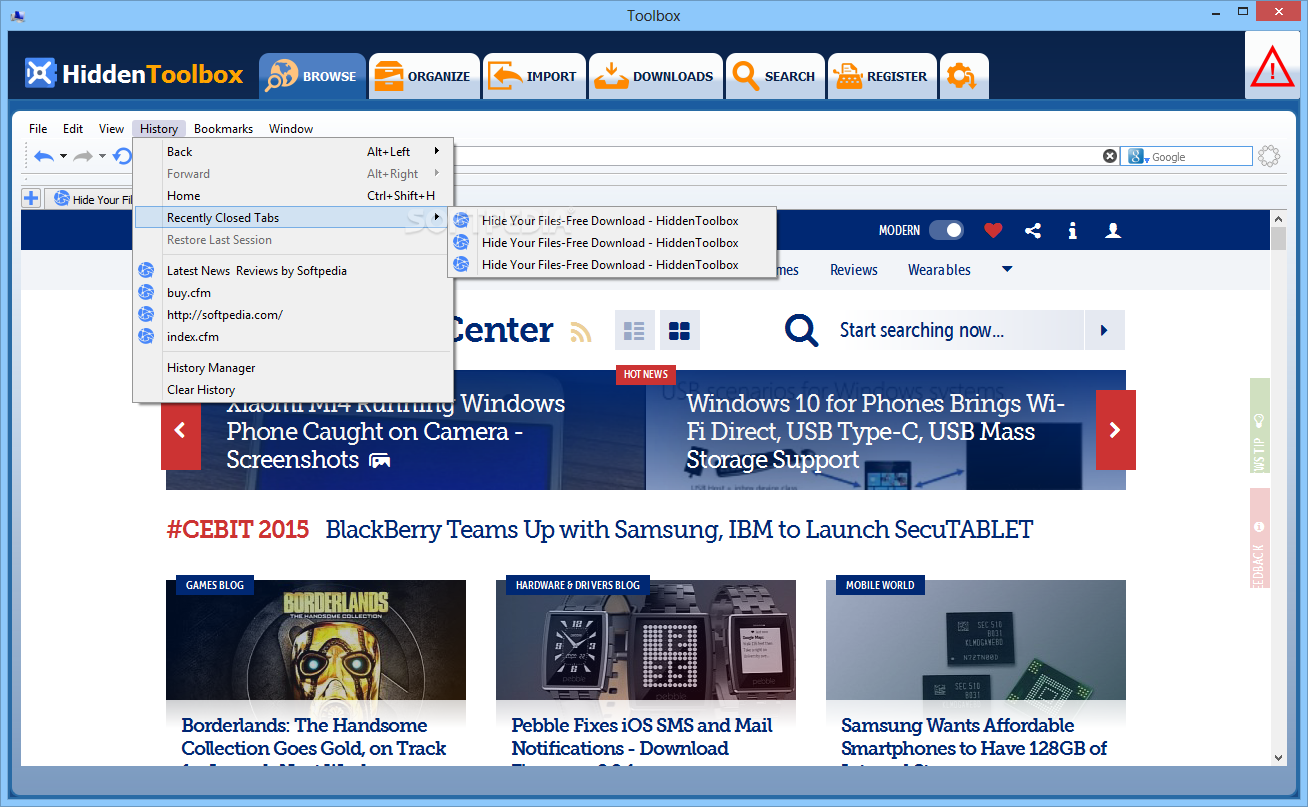
Task: Click the search submit arrow button
Action: pyautogui.click(x=1105, y=330)
